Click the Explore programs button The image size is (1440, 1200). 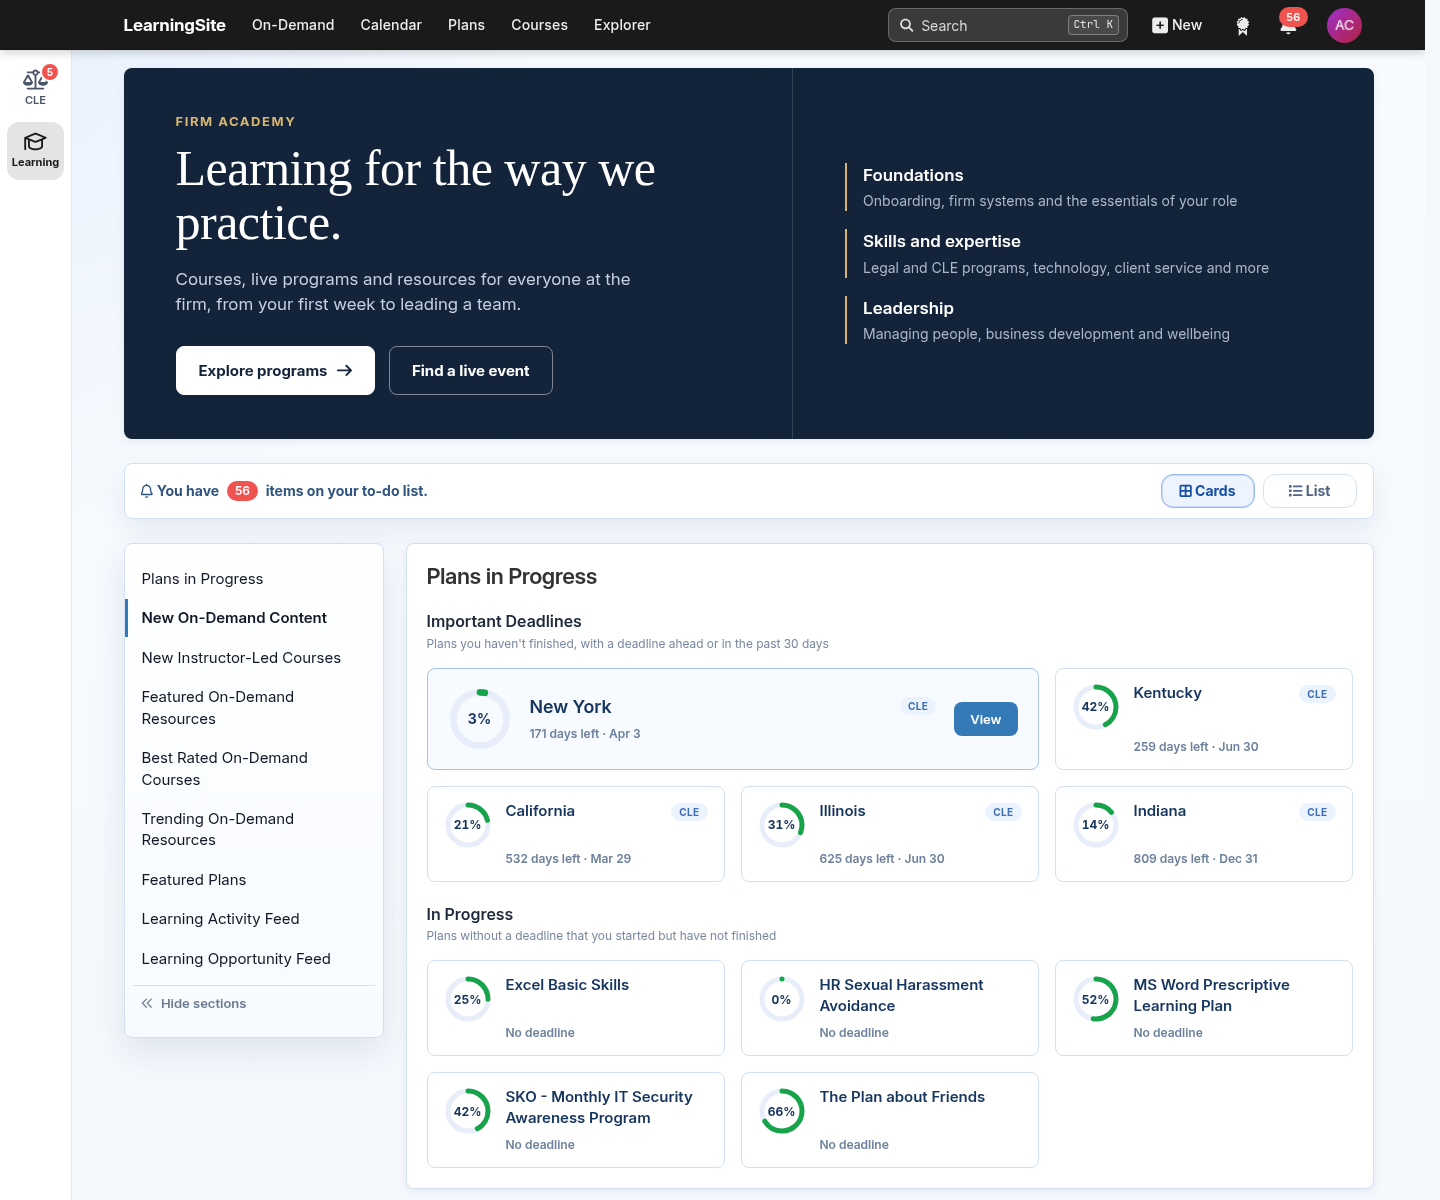[275, 370]
